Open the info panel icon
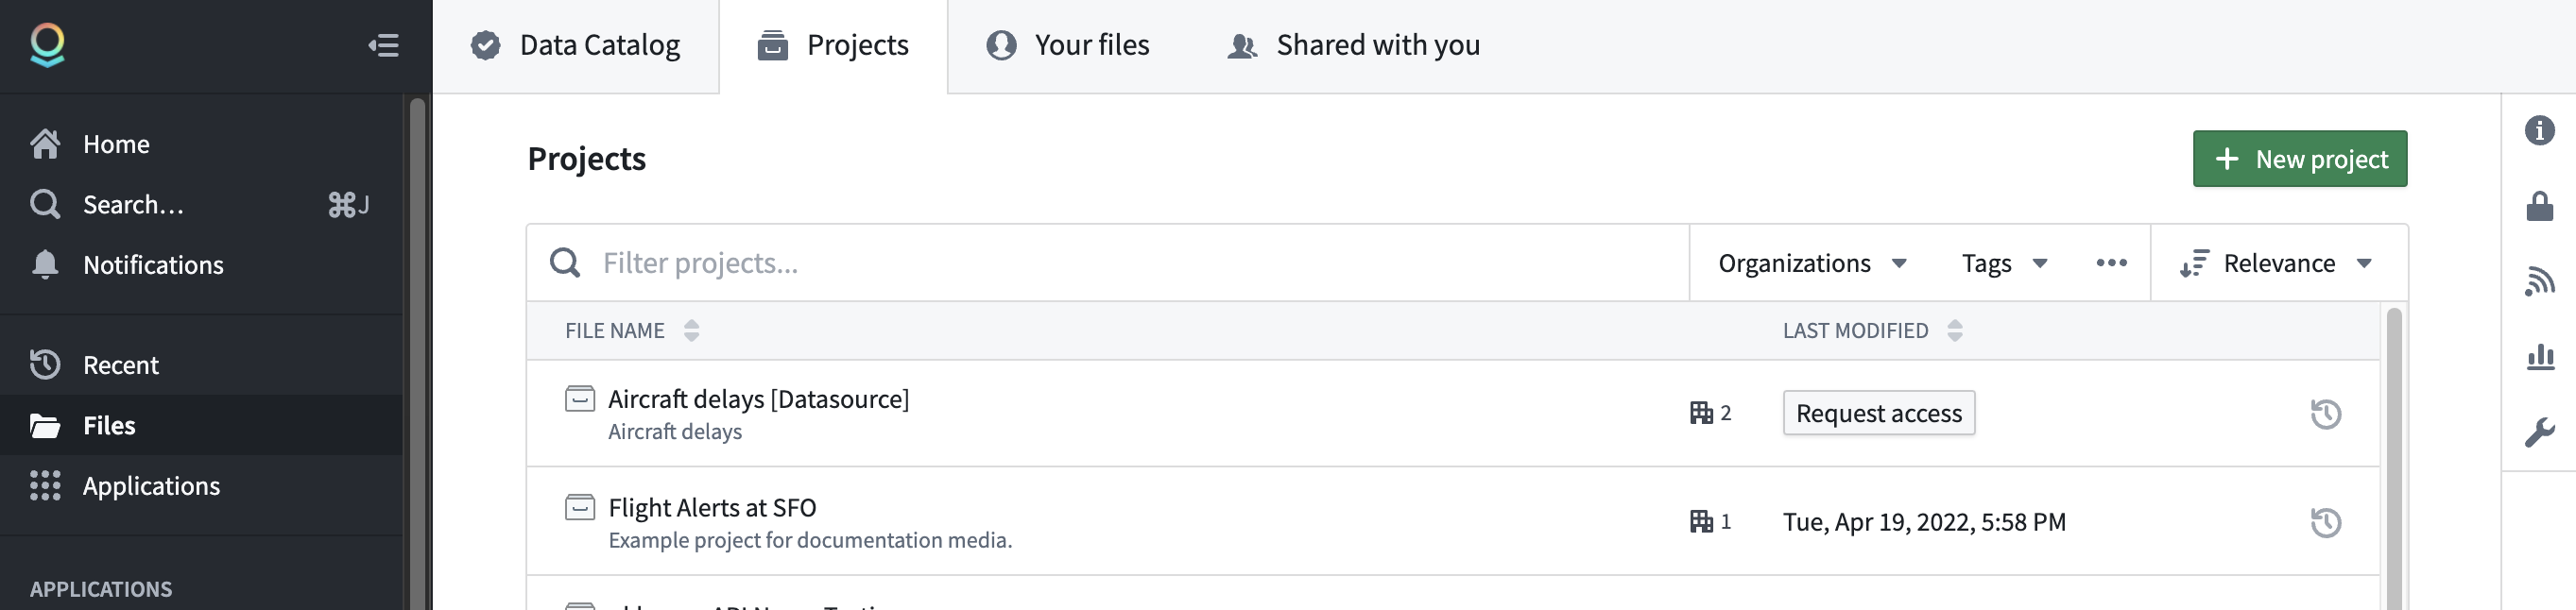Screen dimensions: 2576x610 2539,130
